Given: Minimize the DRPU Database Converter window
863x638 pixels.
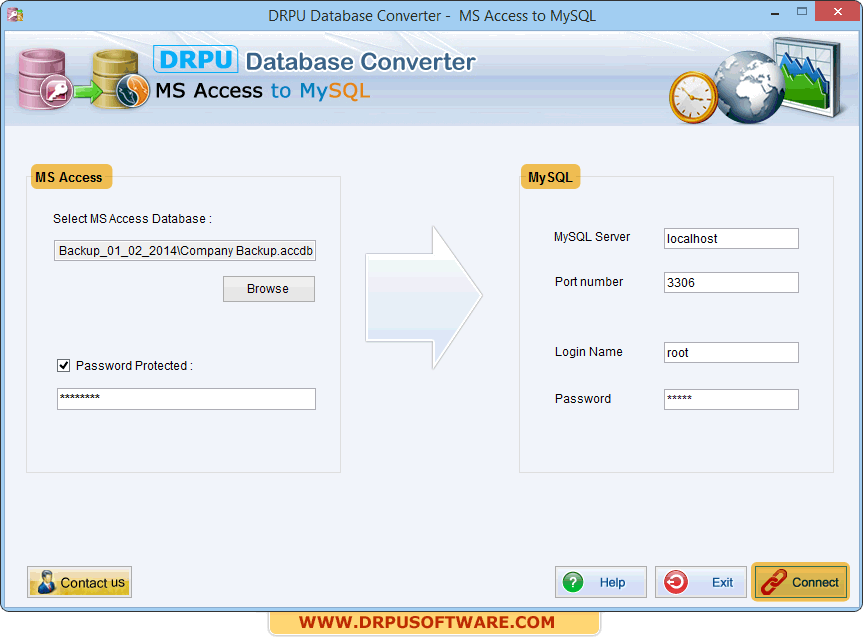Looking at the screenshot, I should click(x=775, y=12).
